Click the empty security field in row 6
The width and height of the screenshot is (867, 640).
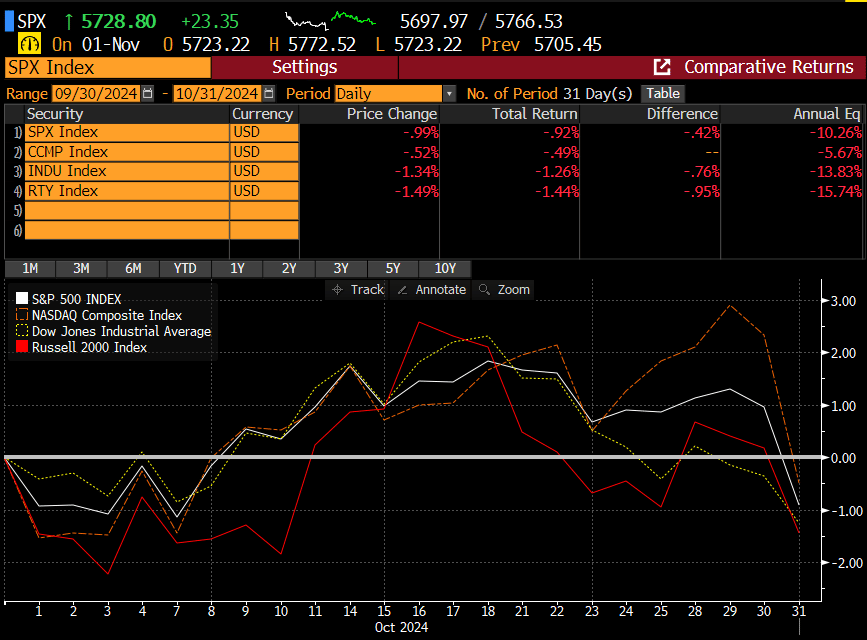tap(127, 230)
